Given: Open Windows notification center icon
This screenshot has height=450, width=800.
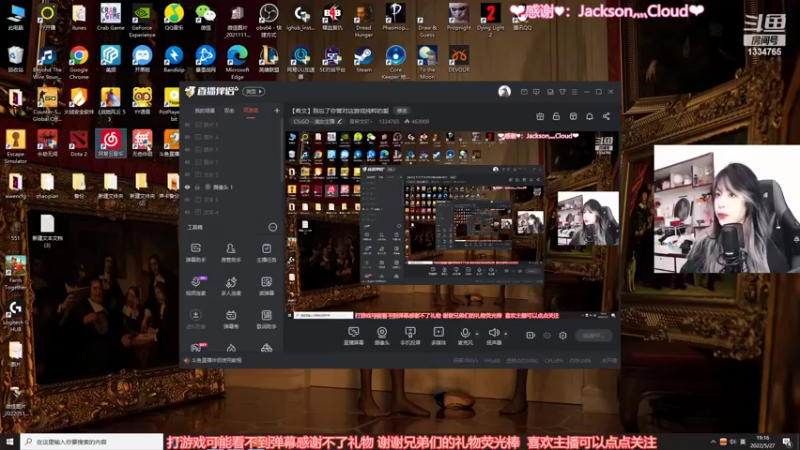Looking at the screenshot, I should [x=787, y=442].
